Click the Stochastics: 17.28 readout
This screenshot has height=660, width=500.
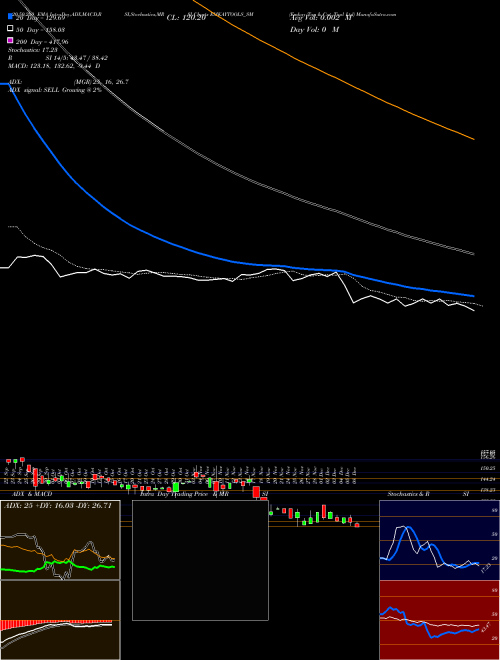(x=33, y=50)
